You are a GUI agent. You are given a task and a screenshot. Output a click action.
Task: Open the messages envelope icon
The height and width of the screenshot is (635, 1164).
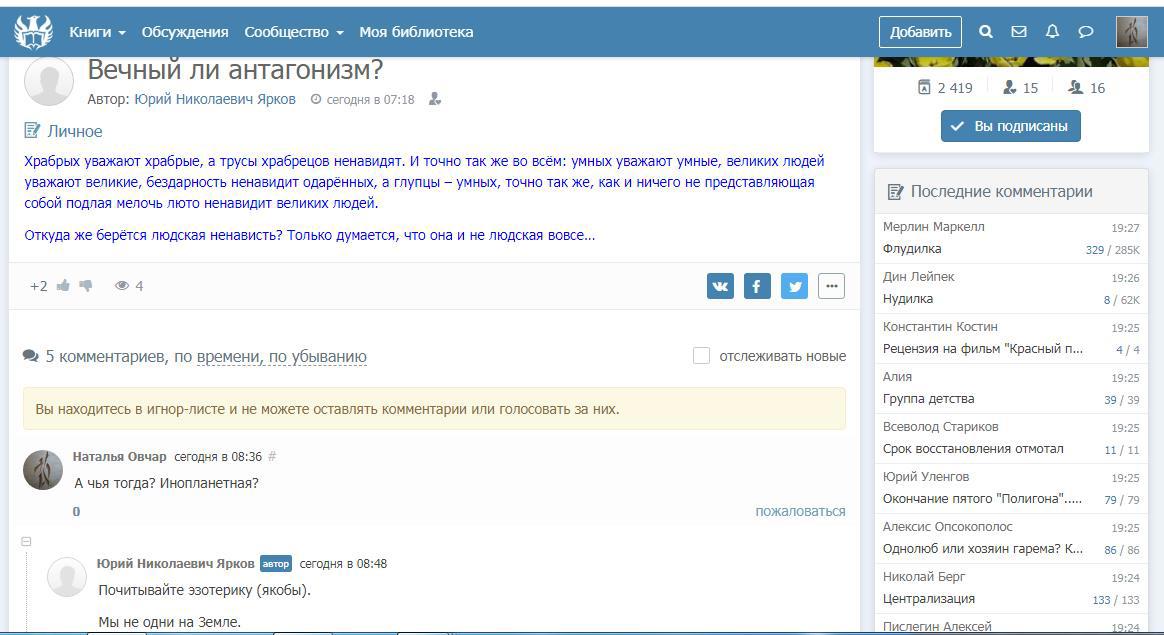tap(1019, 32)
